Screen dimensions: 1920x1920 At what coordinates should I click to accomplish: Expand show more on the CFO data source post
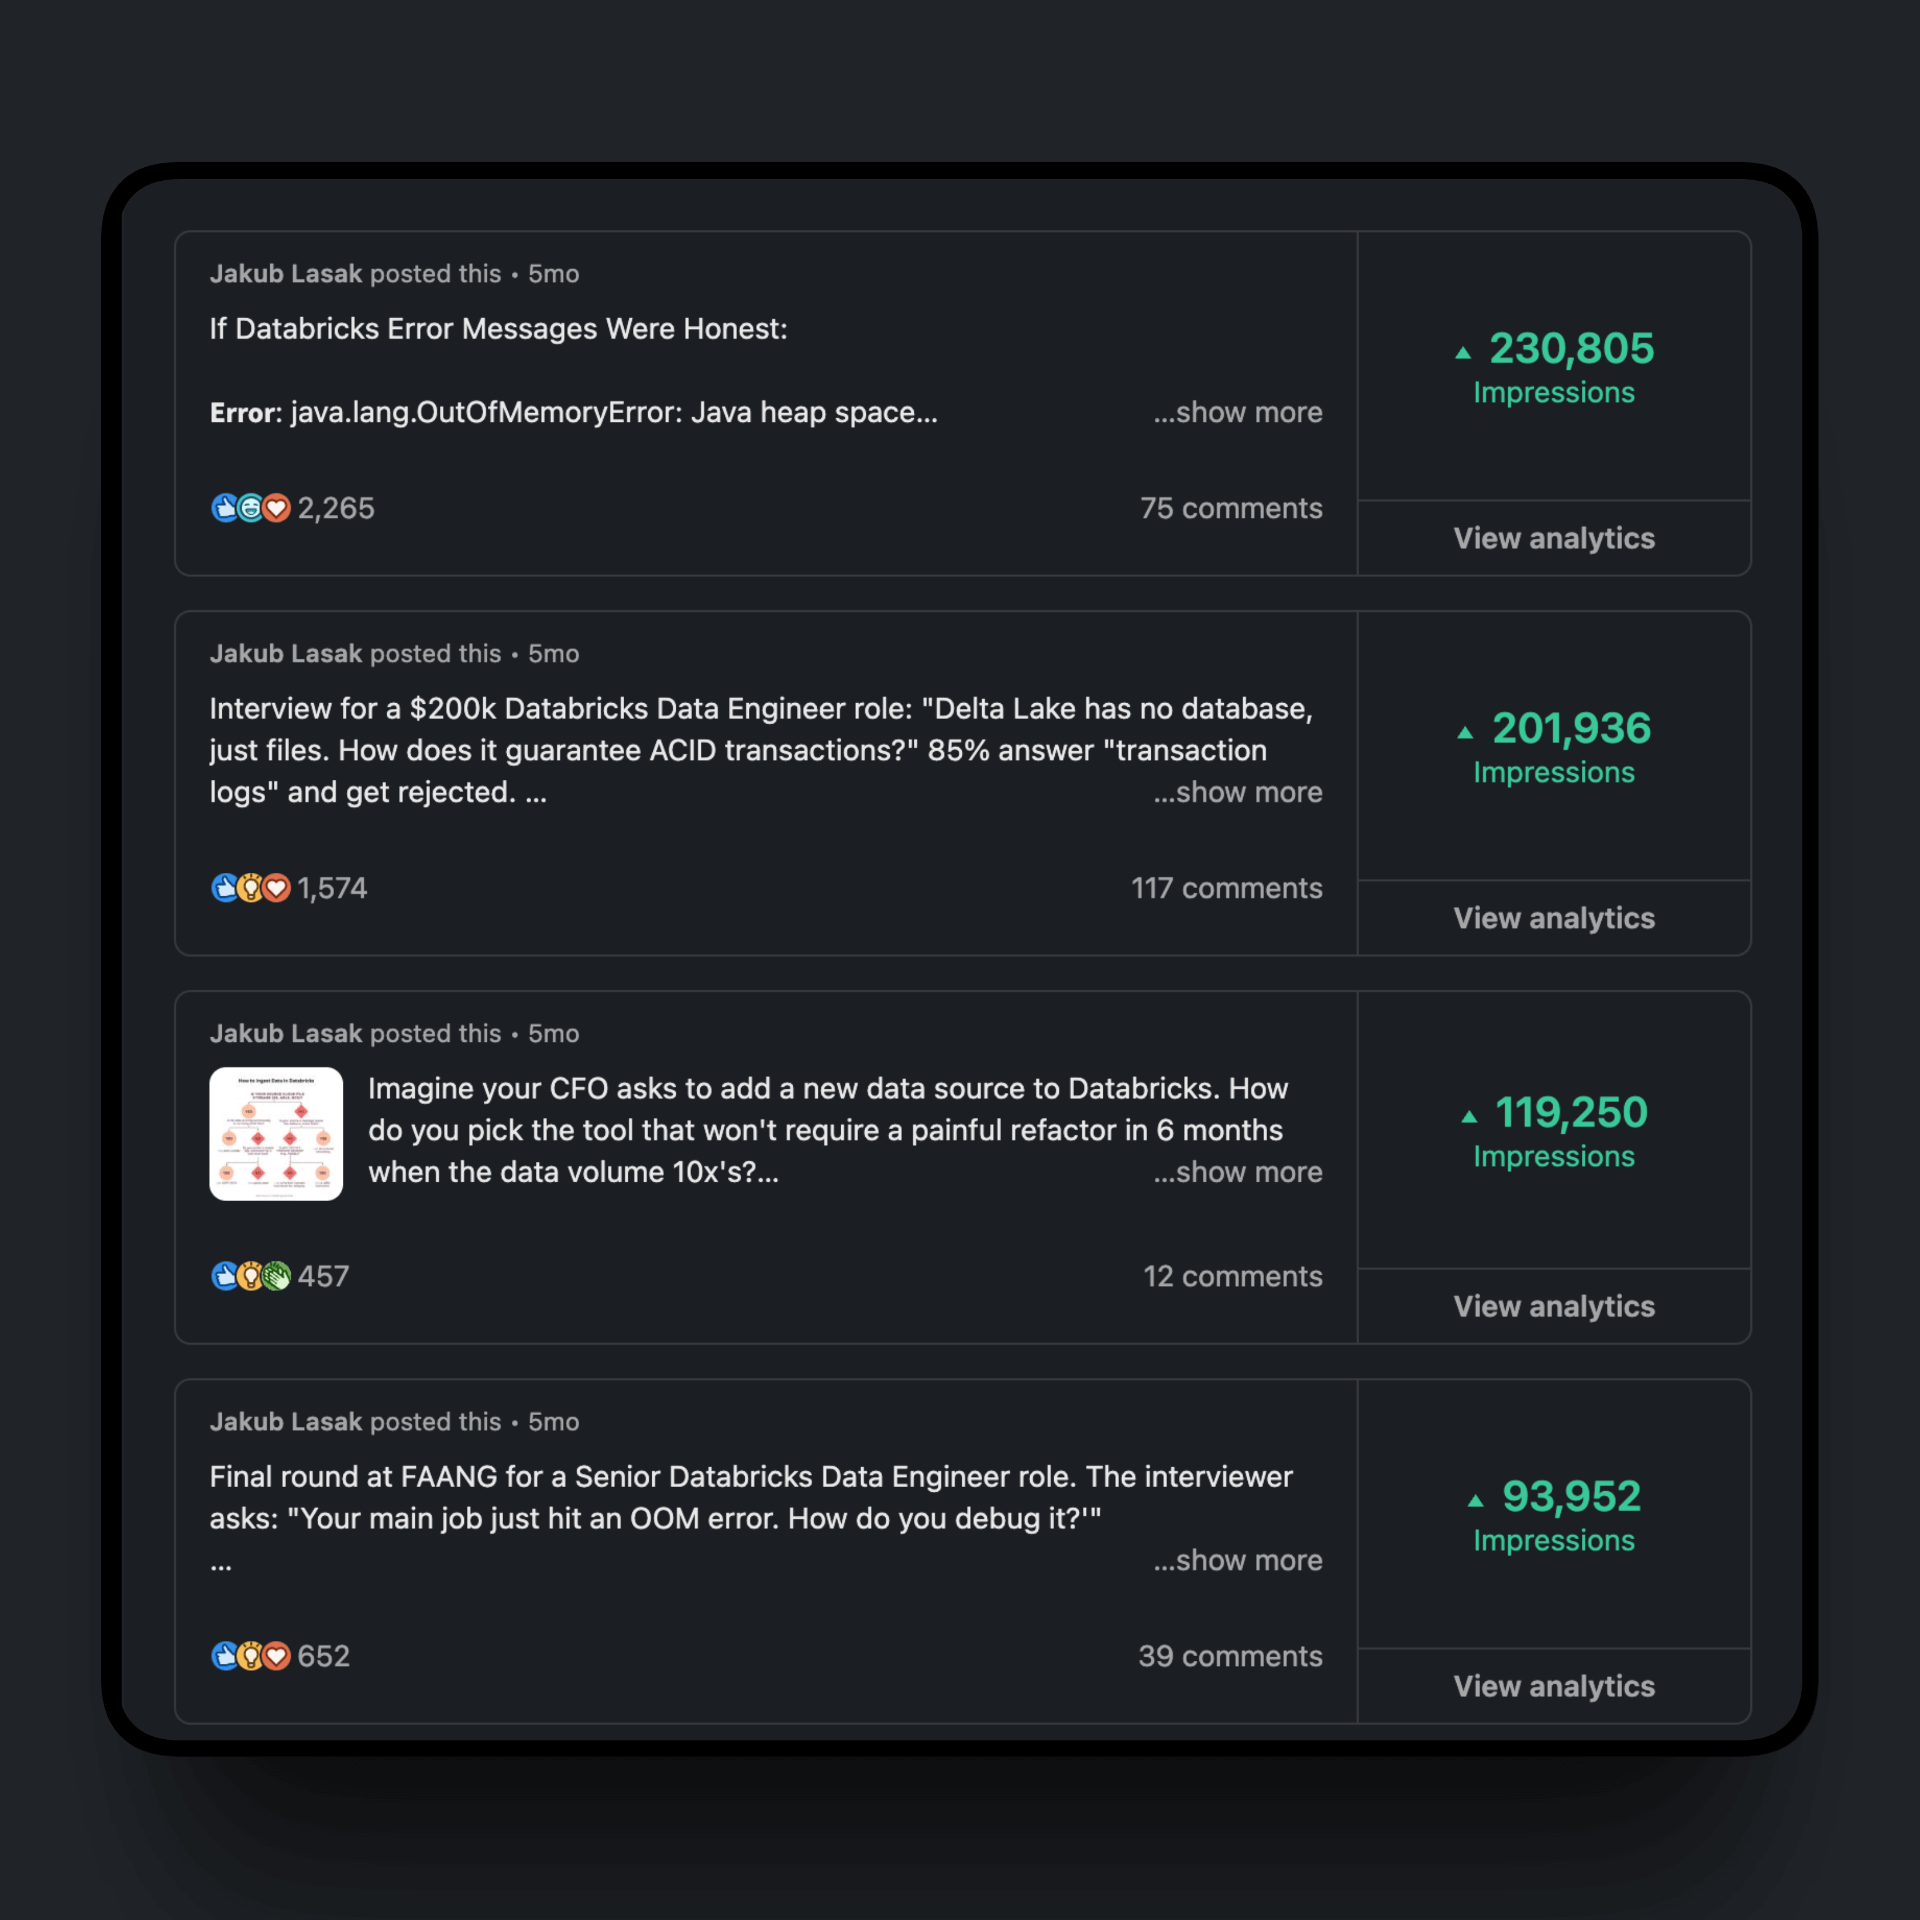[x=1237, y=1171]
